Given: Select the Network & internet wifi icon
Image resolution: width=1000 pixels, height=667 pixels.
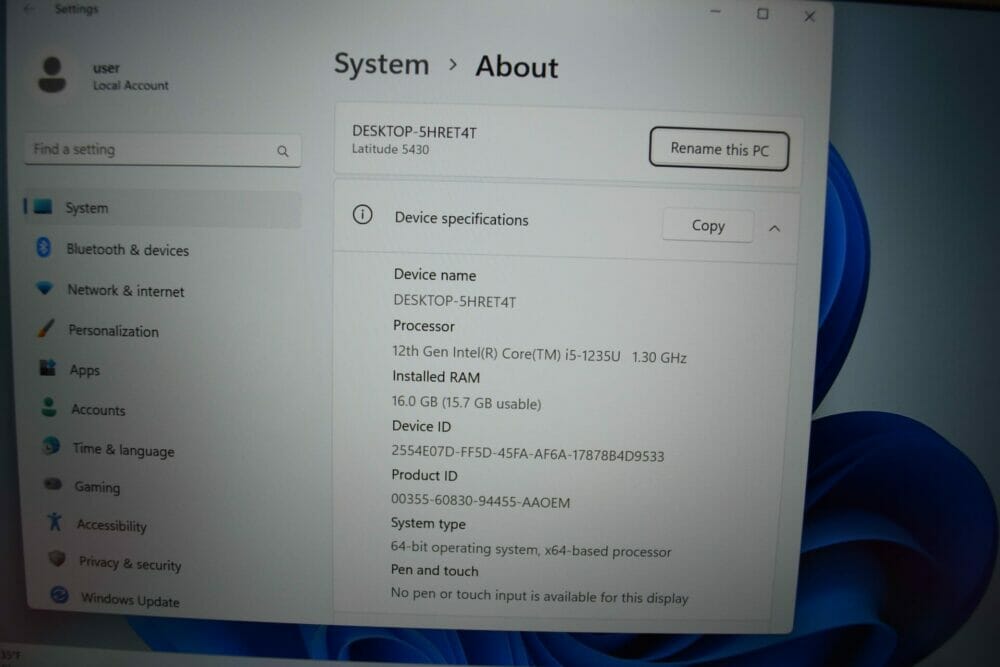Looking at the screenshot, I should pyautogui.click(x=45, y=288).
